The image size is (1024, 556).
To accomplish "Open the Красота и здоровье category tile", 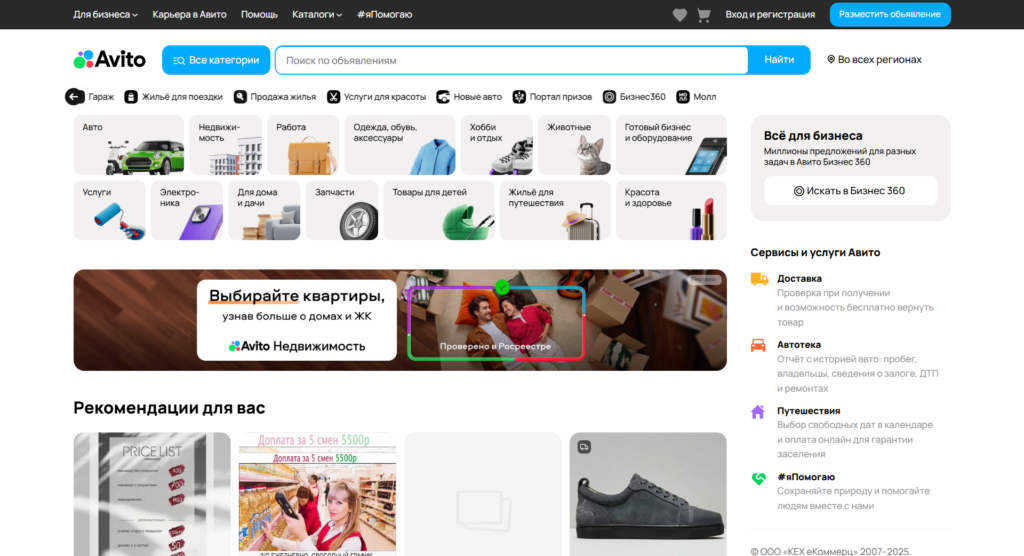I will tap(671, 210).
